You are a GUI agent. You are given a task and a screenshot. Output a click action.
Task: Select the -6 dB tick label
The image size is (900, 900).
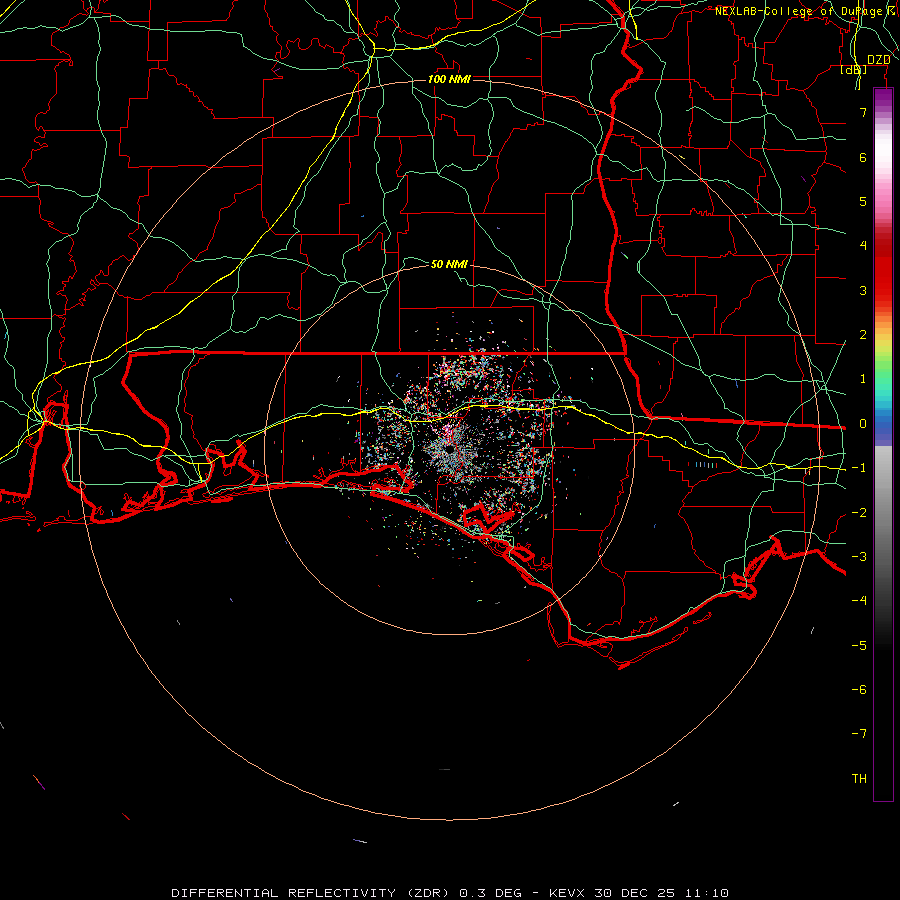coord(859,690)
